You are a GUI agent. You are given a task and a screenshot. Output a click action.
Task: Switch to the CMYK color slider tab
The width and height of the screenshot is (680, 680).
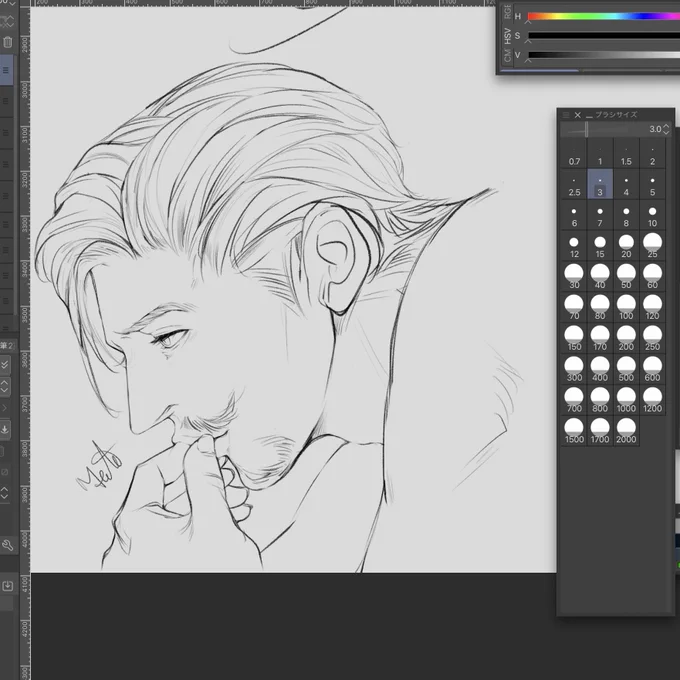[x=508, y=56]
